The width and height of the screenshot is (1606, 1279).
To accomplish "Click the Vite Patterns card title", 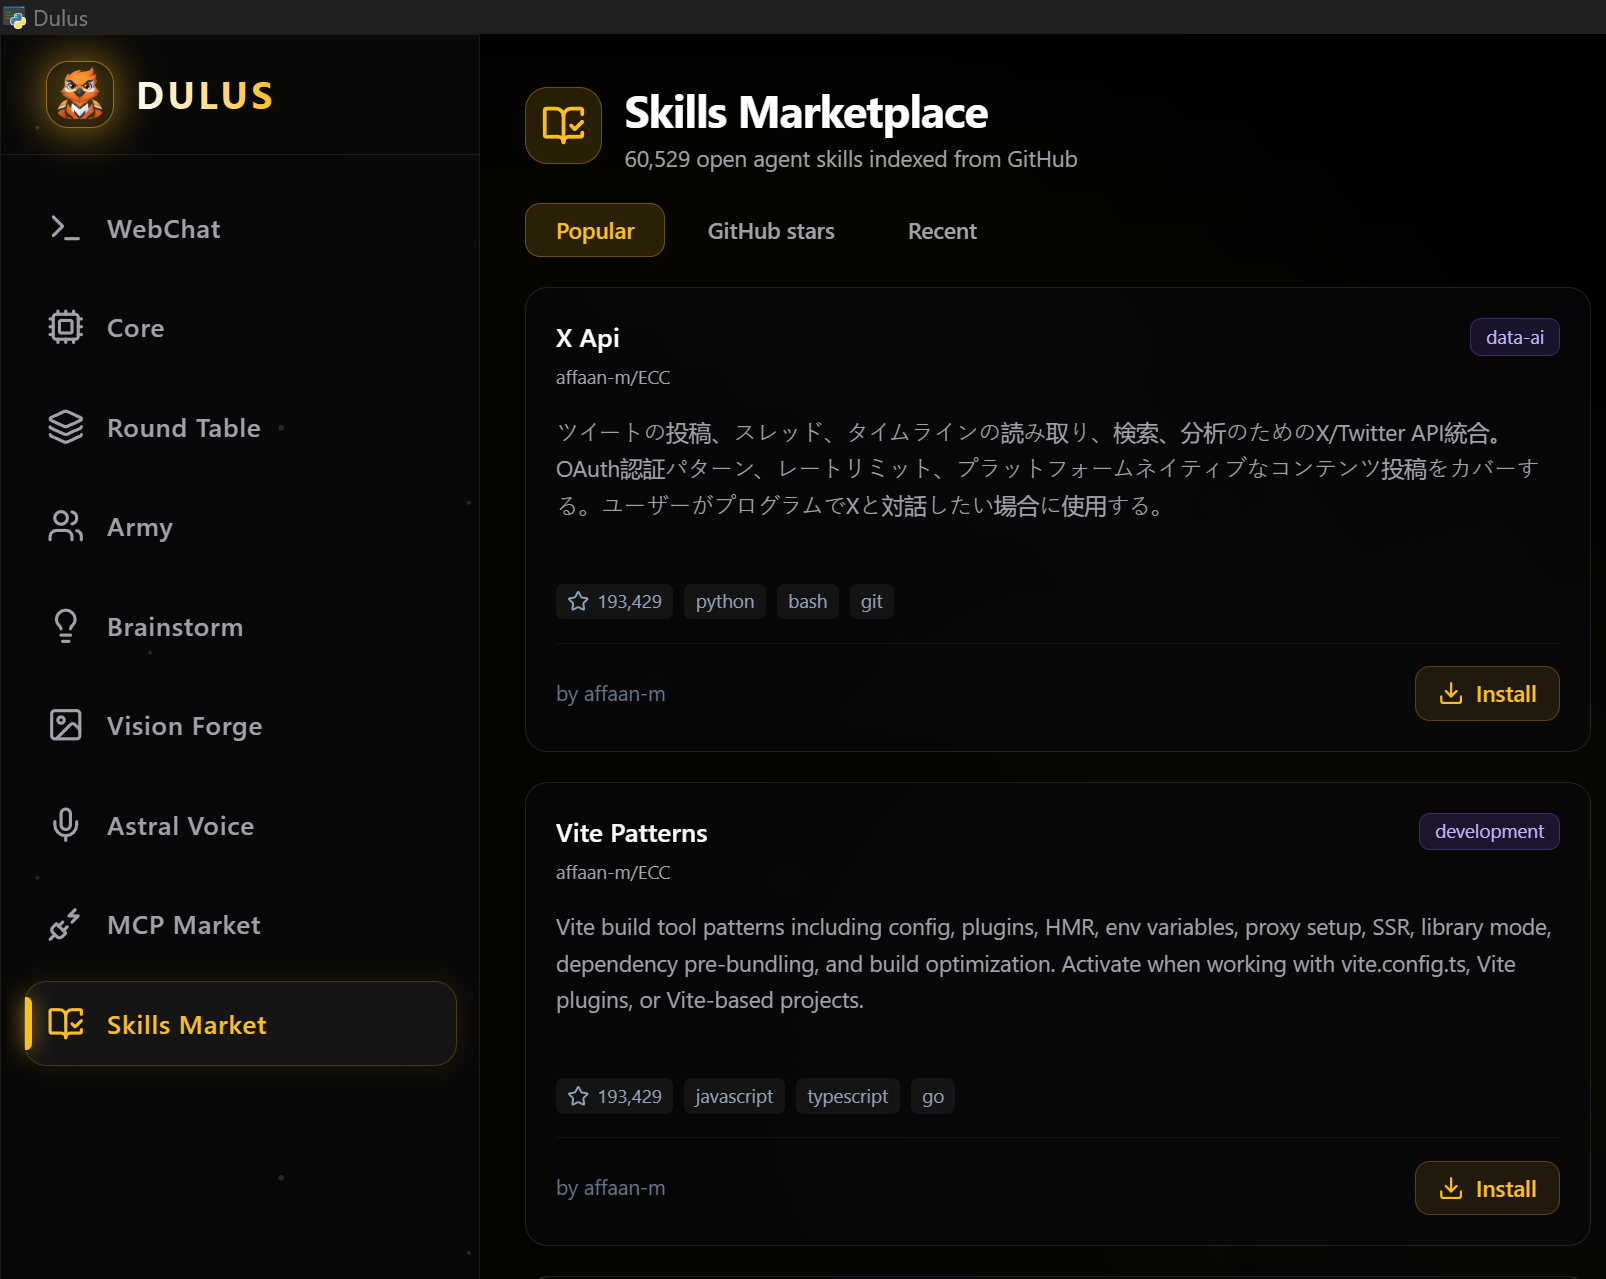I will tap(632, 833).
